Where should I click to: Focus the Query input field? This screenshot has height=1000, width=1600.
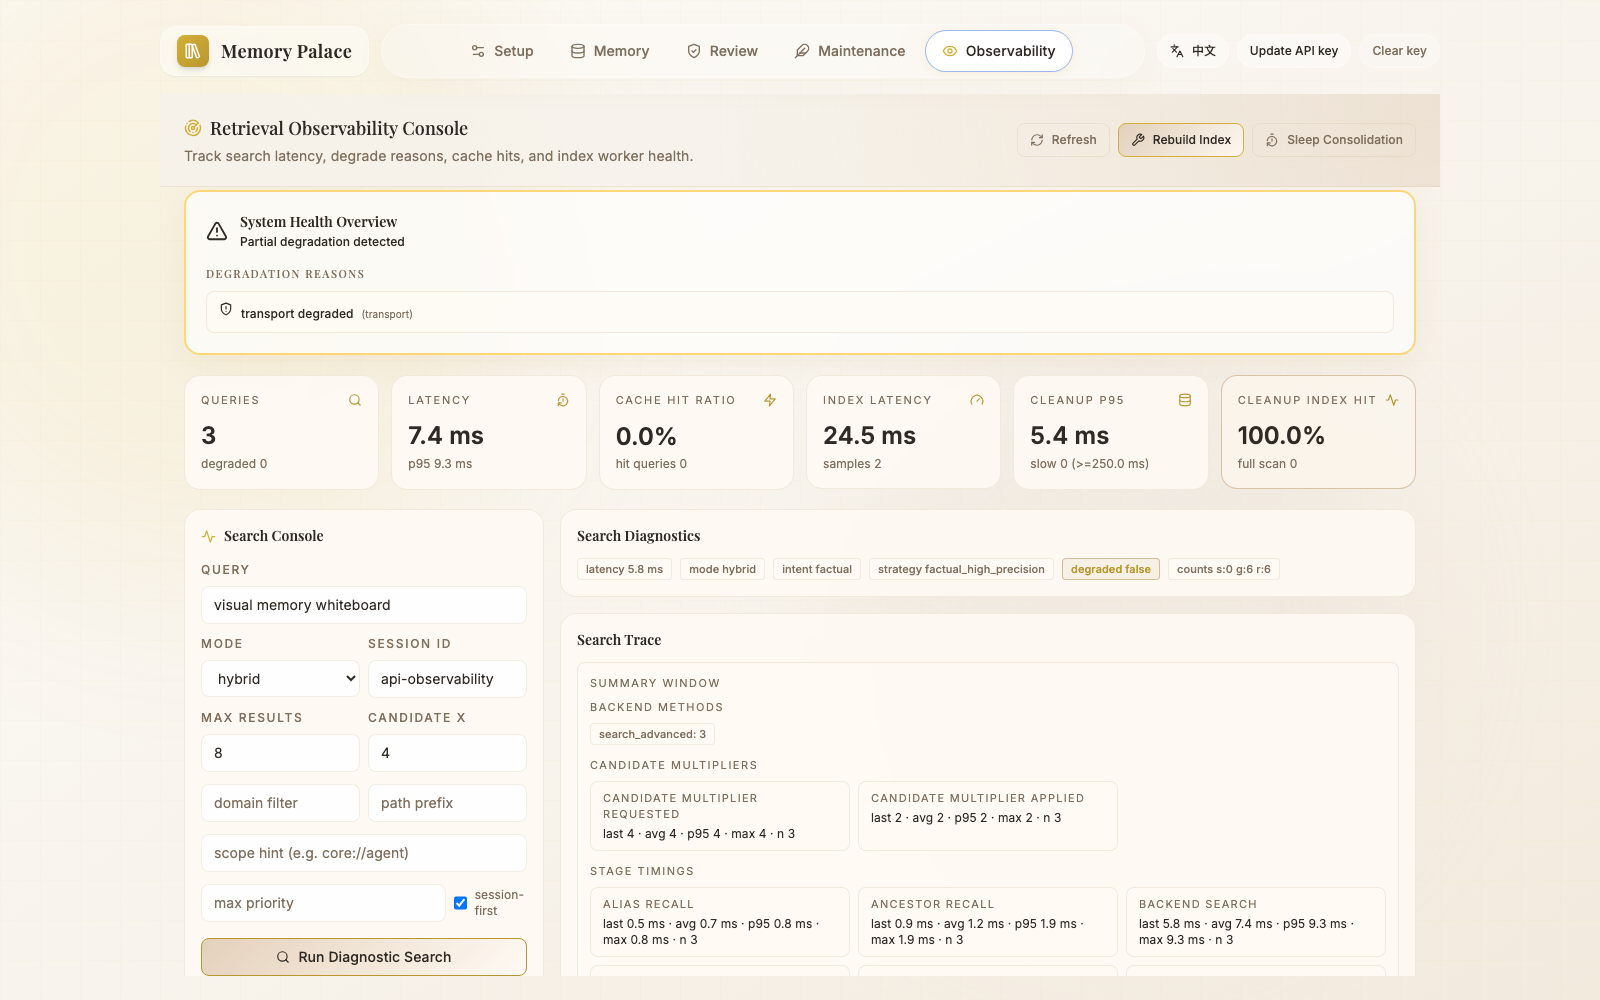(364, 605)
